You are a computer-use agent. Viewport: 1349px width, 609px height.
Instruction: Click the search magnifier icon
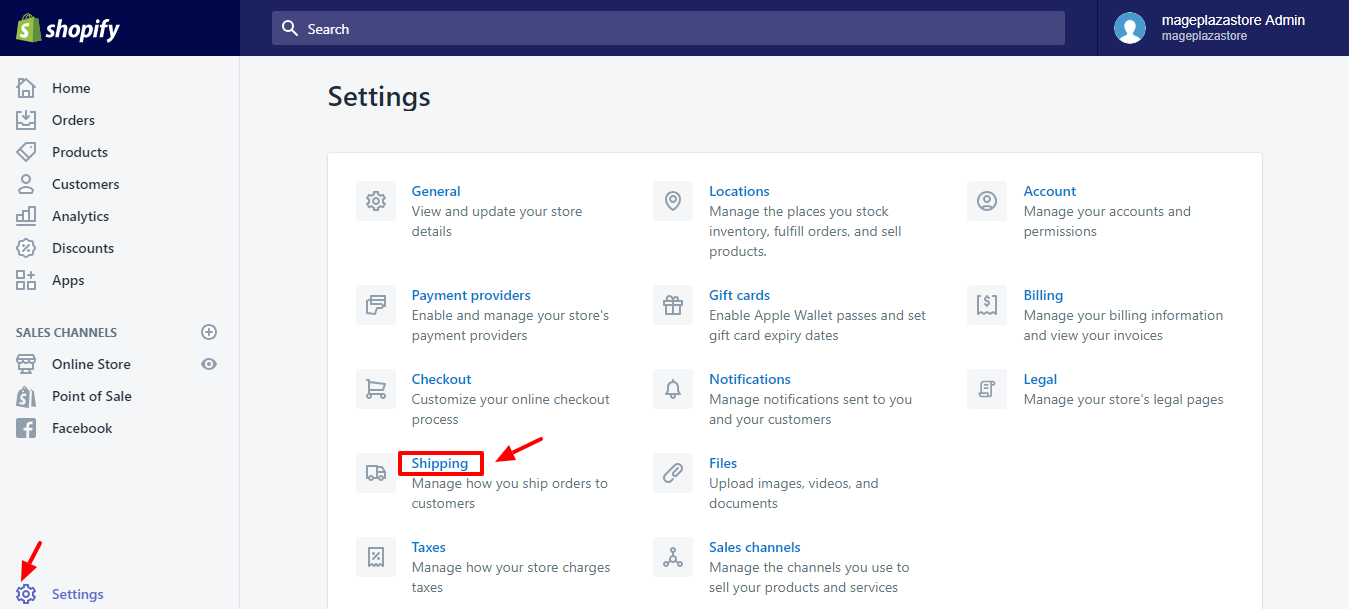[290, 28]
